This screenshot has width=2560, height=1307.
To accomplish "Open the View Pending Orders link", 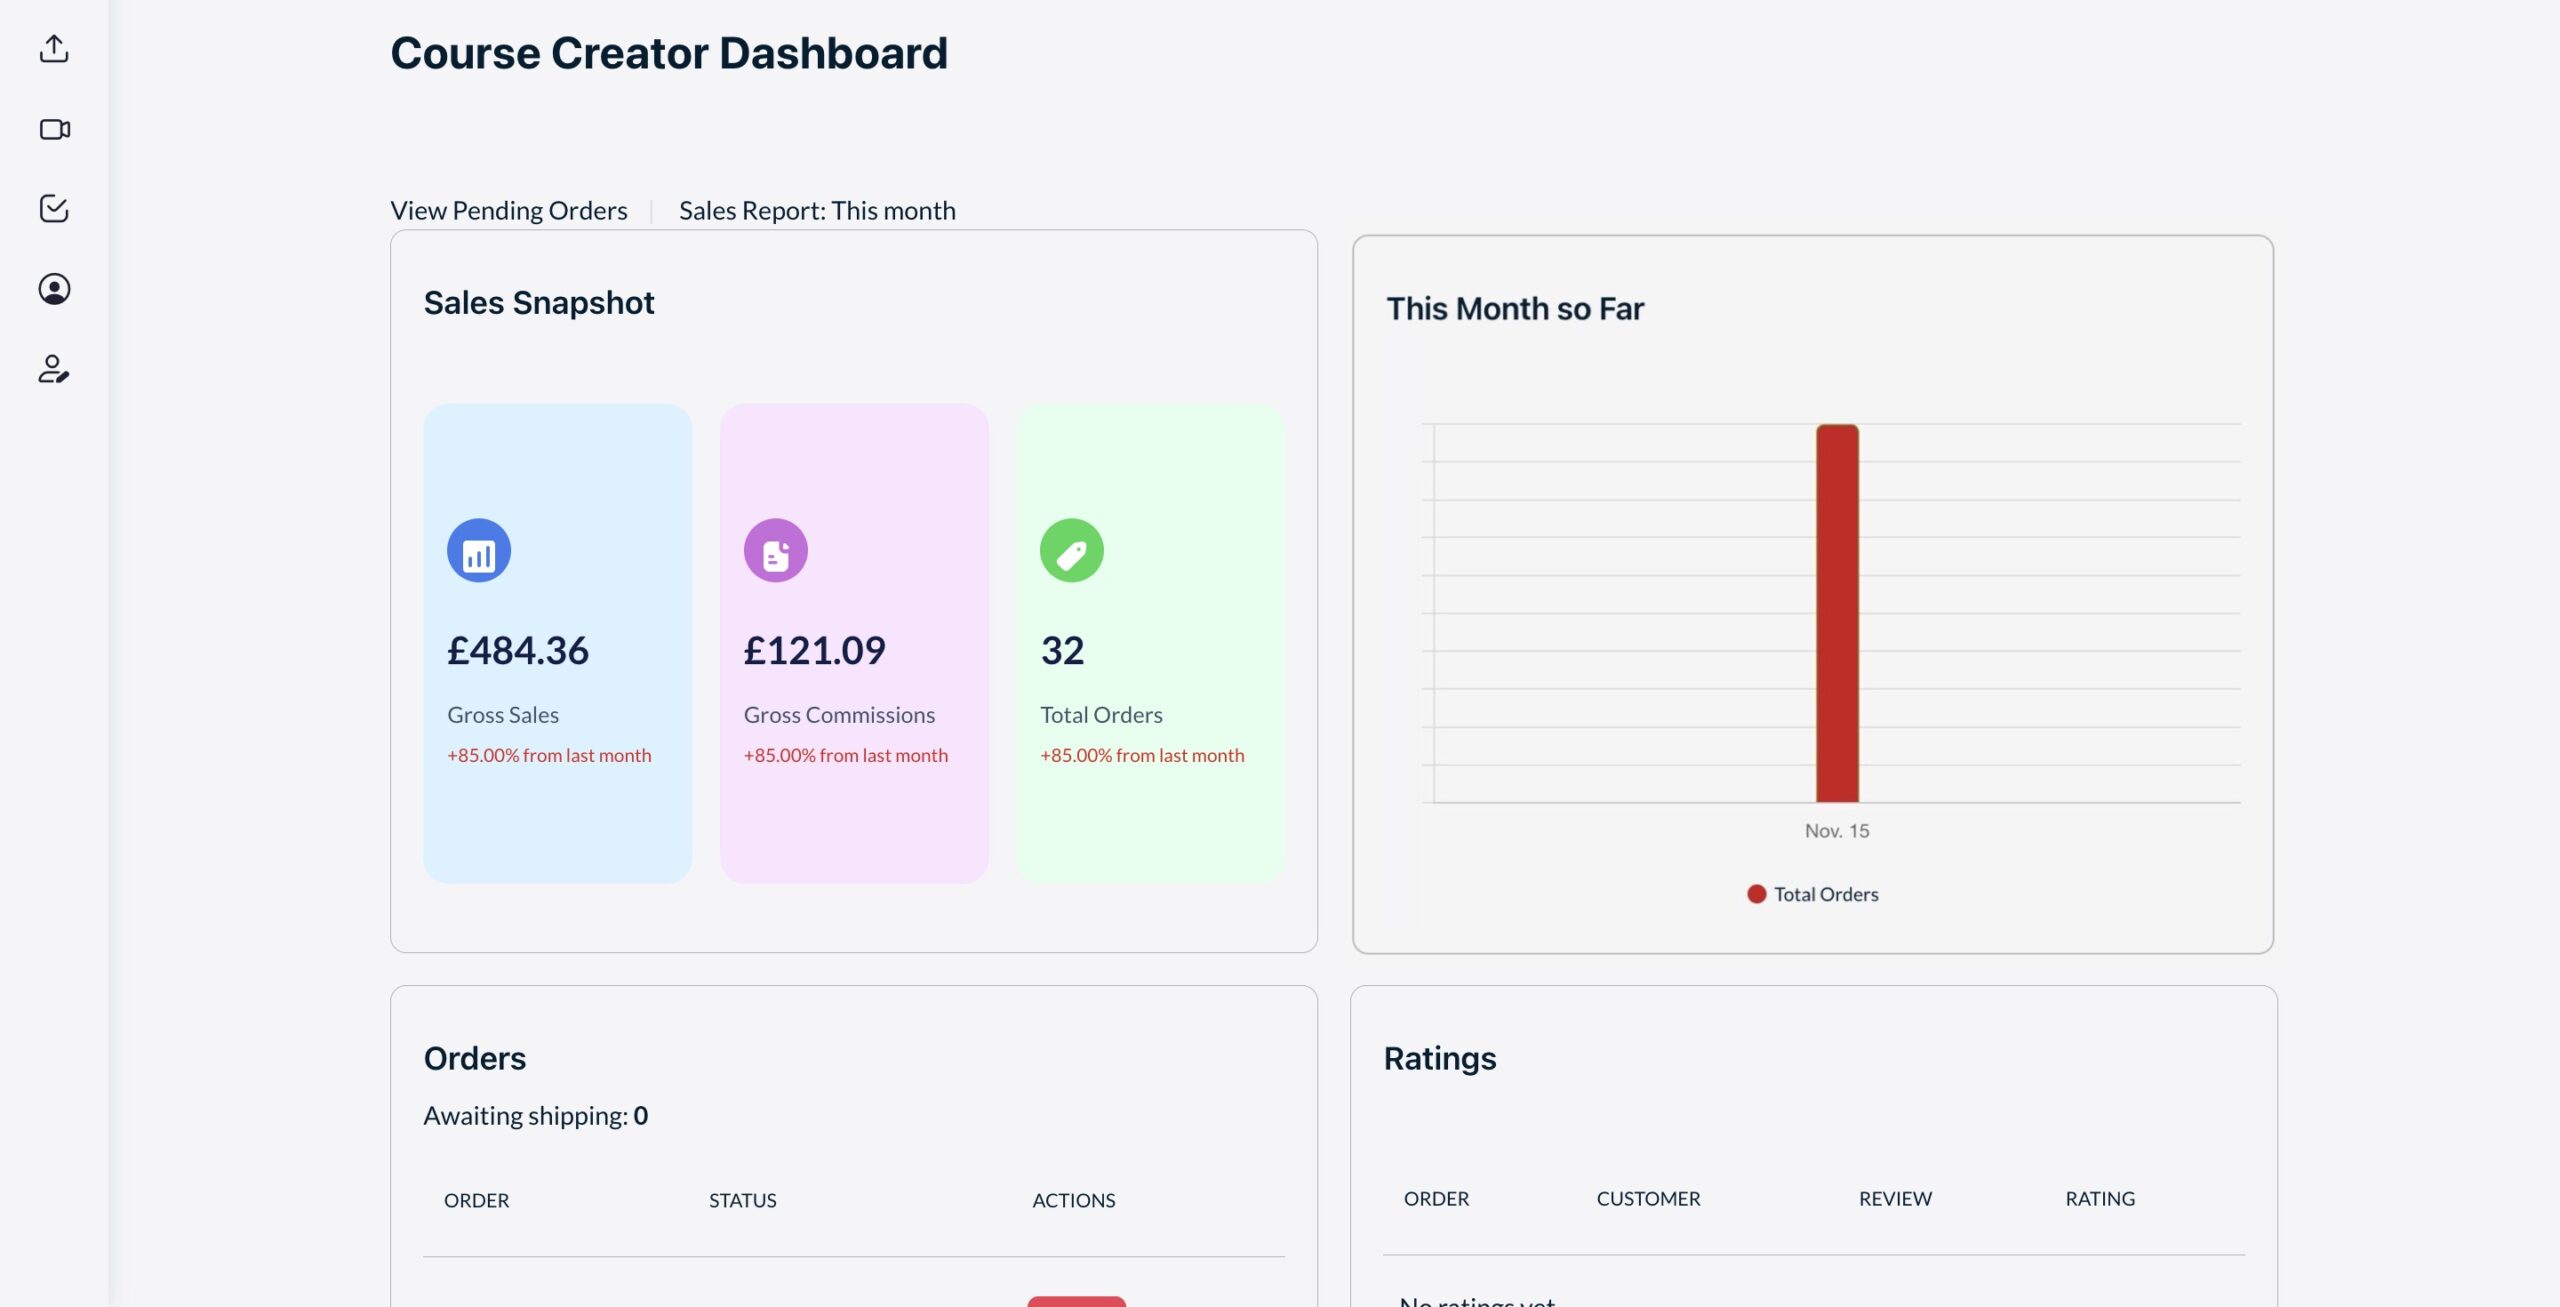I will tap(508, 210).
